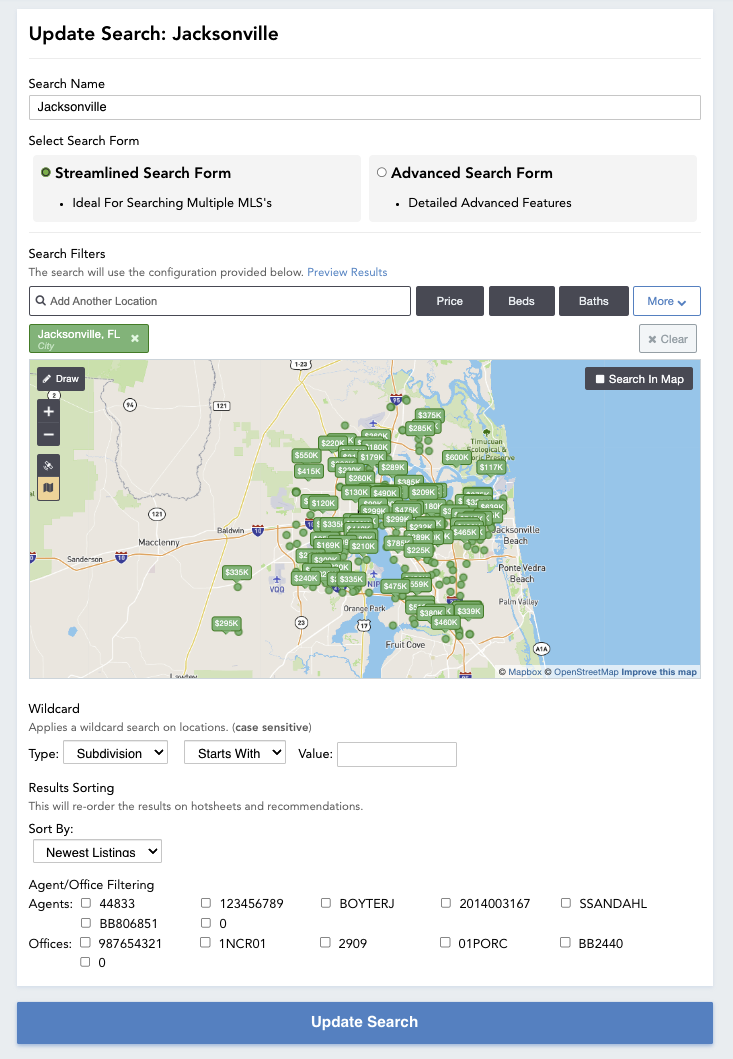Viewport: 733px width, 1059px height.
Task: Enable office 1NCR01 filter
Action: 205,942
